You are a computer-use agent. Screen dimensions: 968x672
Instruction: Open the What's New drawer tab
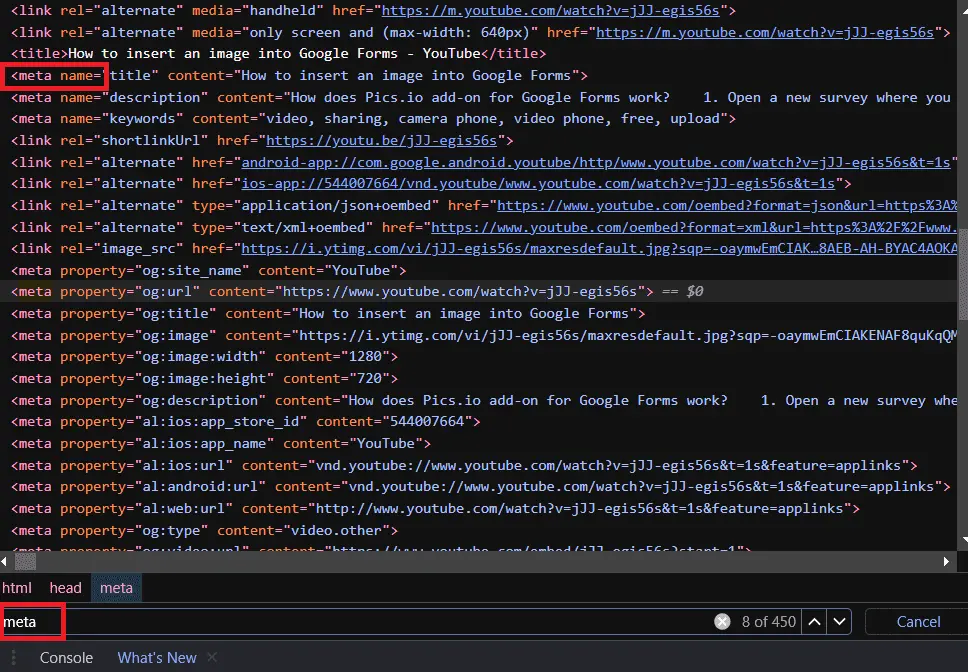click(157, 658)
